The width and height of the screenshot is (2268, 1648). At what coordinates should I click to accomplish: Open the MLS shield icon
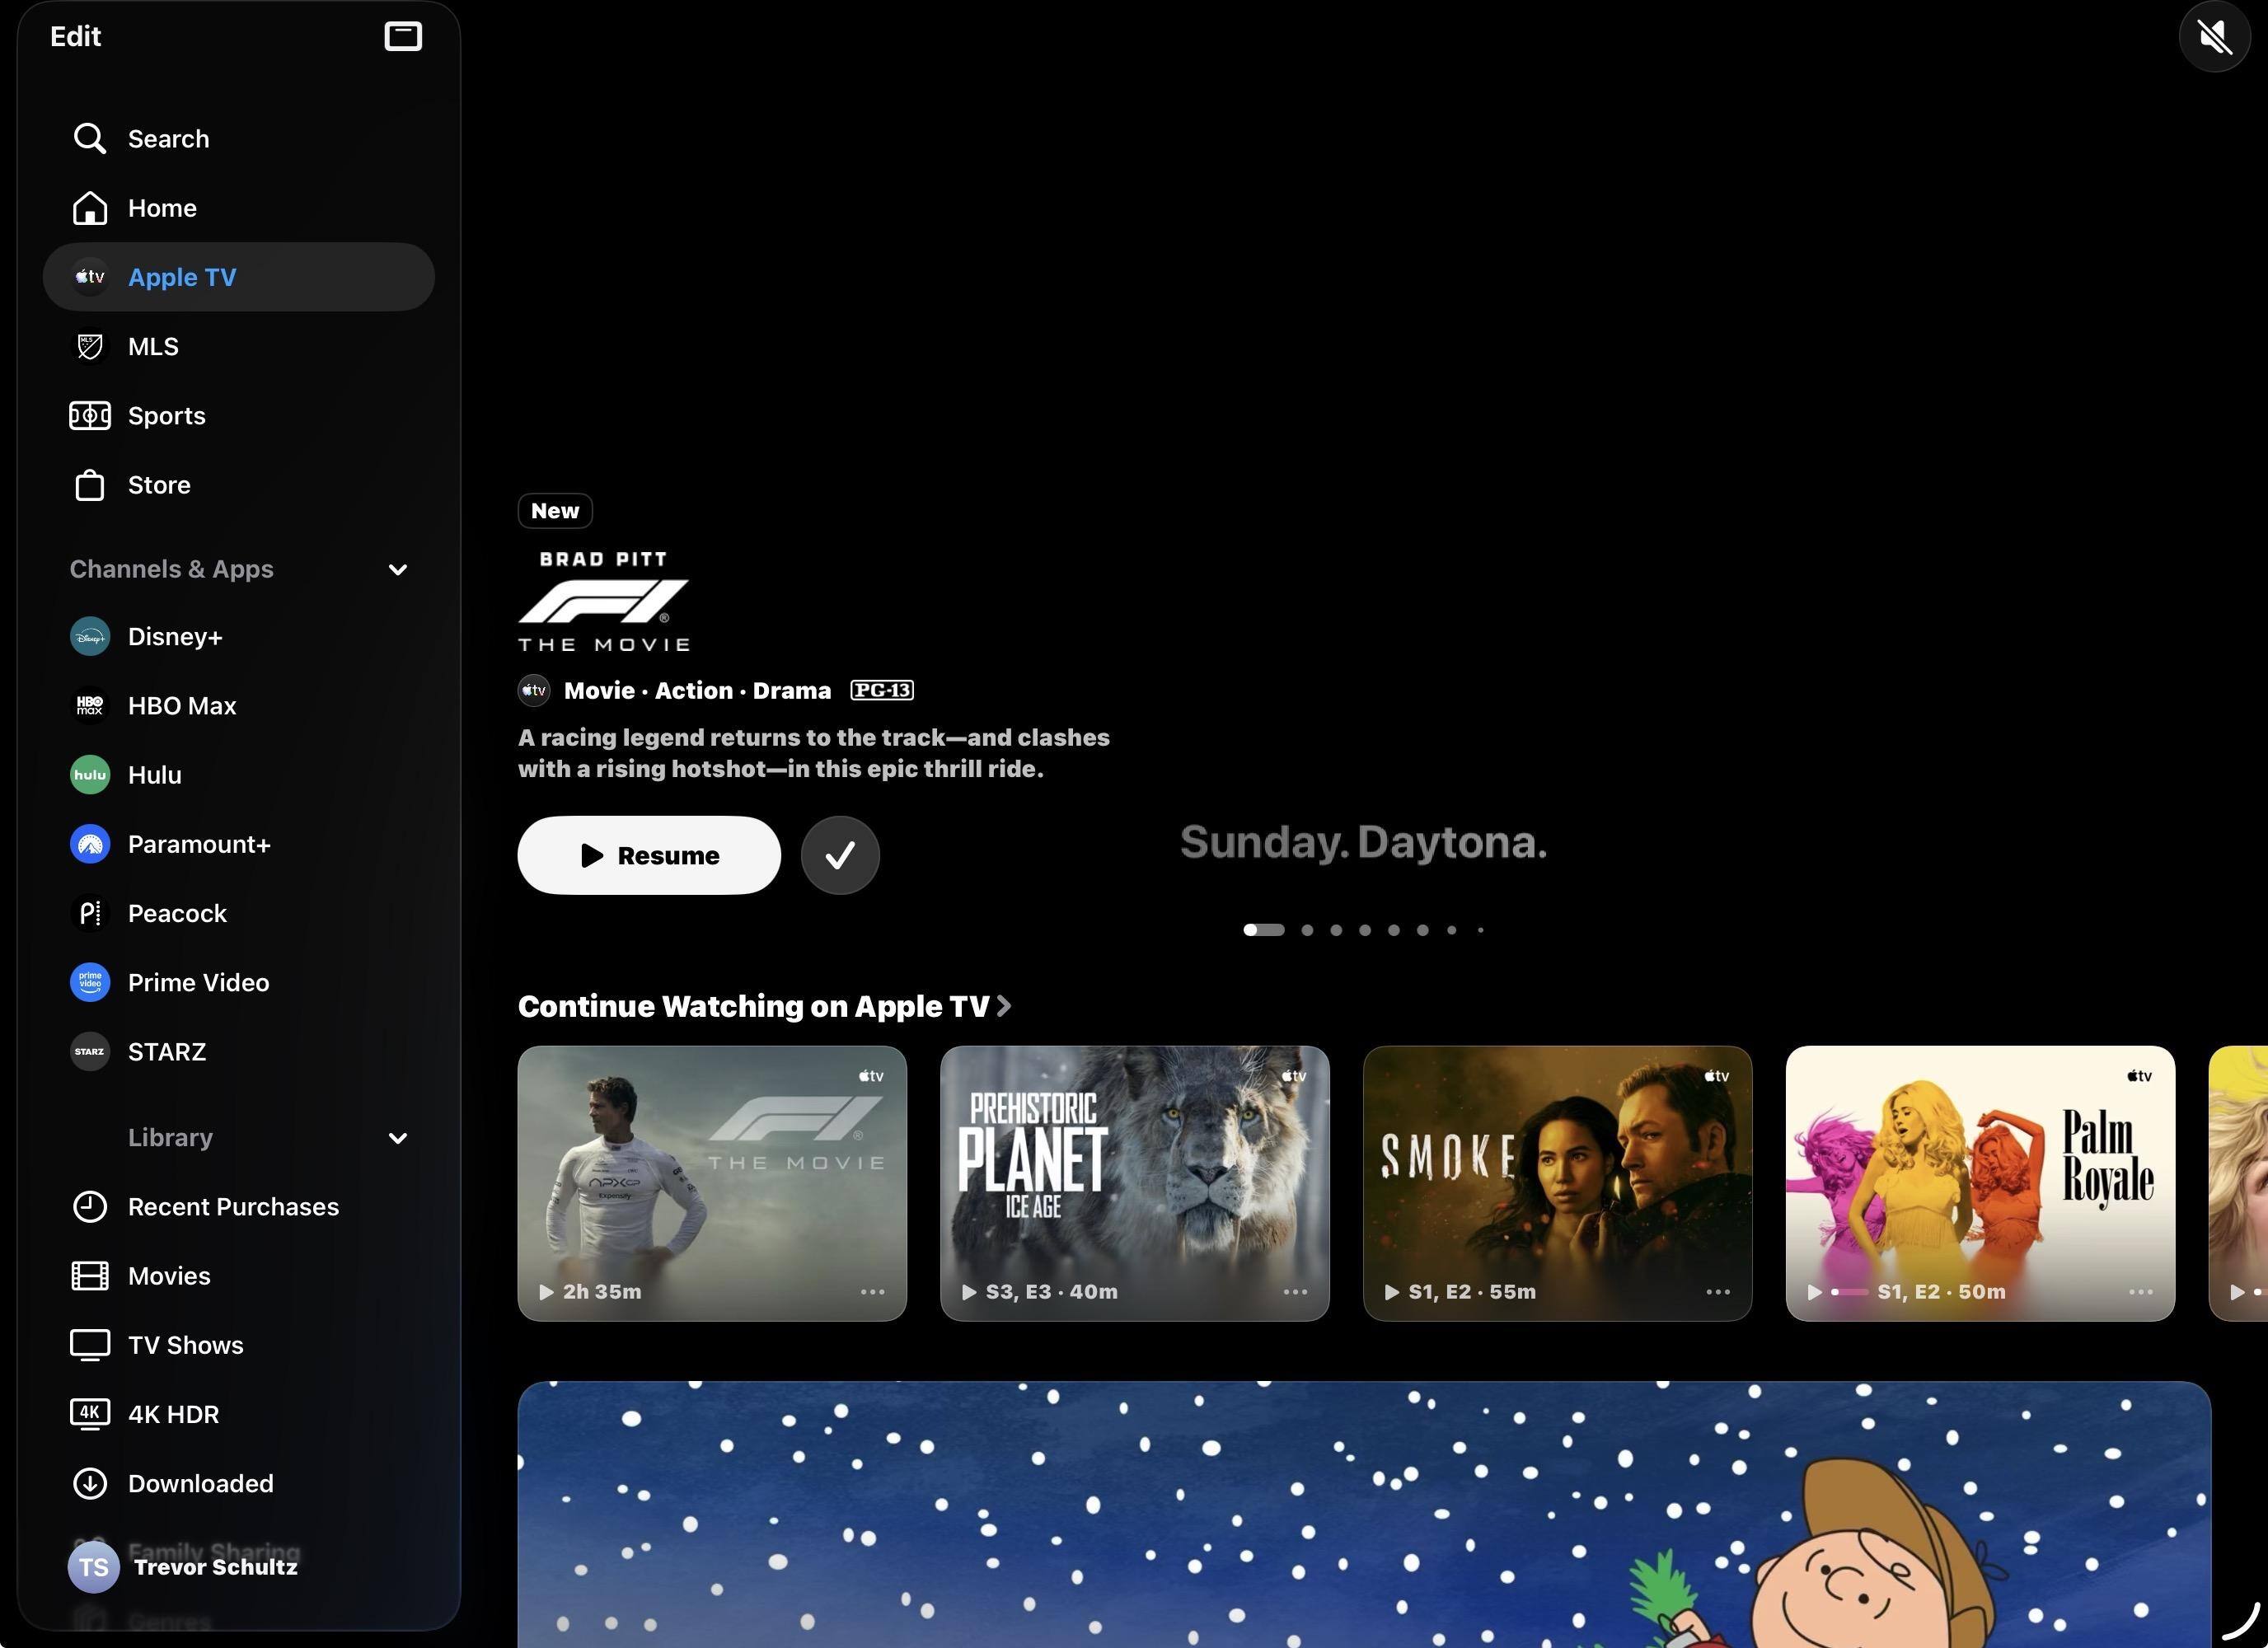coord(89,346)
